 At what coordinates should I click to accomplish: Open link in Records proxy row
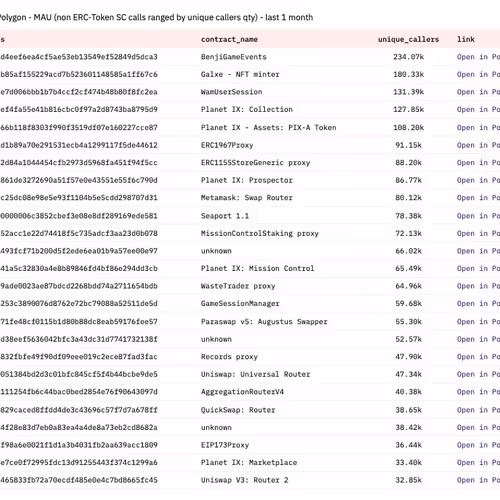[478, 357]
